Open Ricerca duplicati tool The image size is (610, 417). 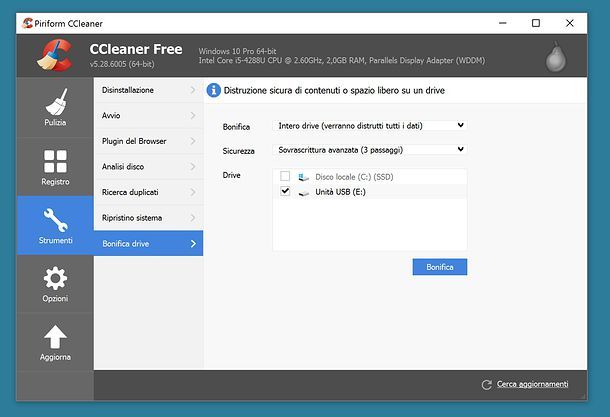click(x=149, y=192)
